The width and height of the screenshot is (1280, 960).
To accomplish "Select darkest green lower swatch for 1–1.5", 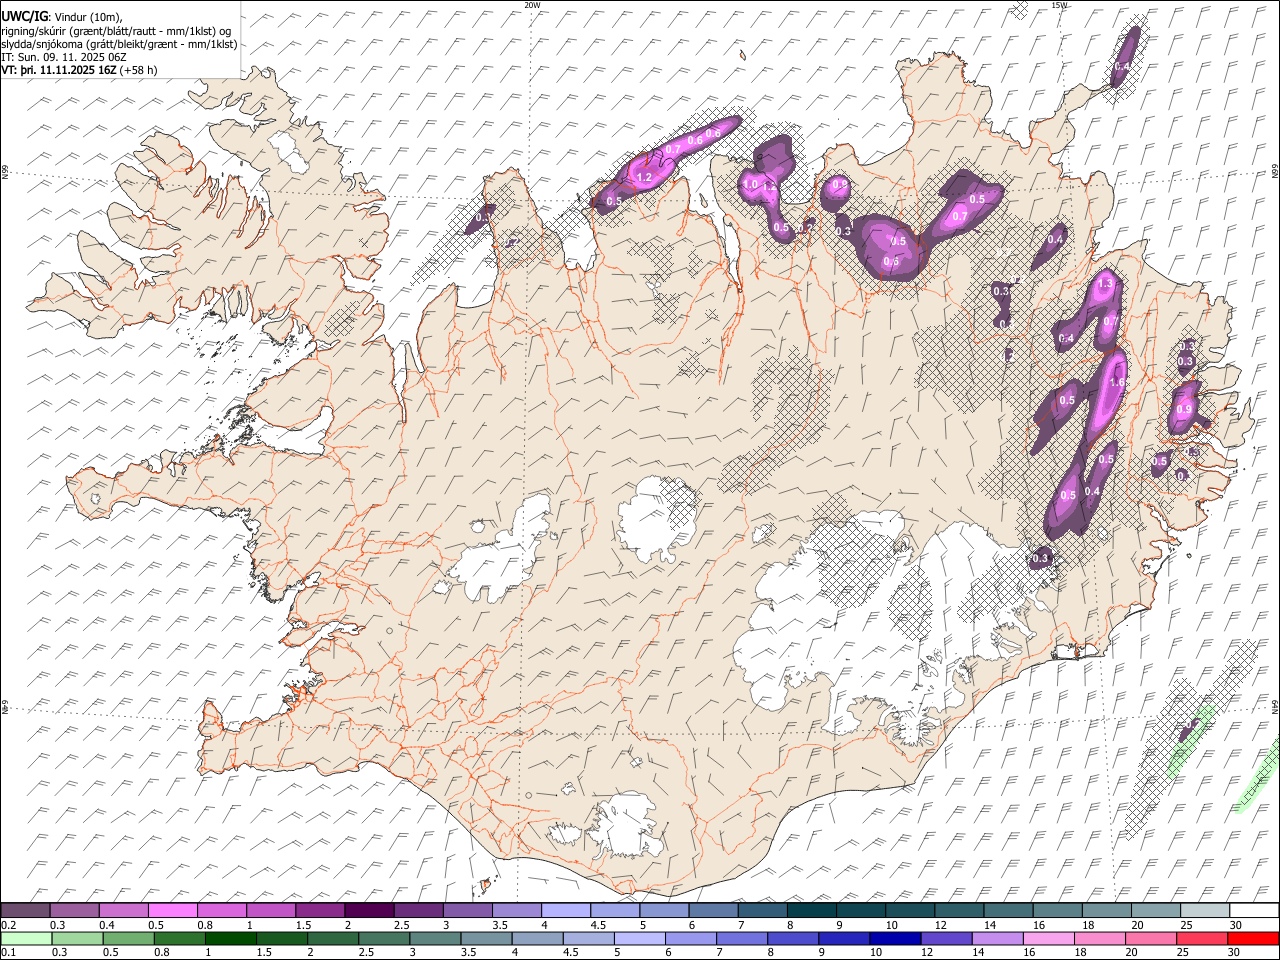I will click(231, 938).
